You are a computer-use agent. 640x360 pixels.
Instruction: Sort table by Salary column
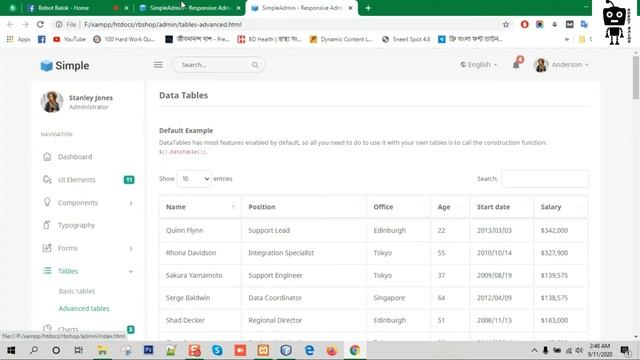(561, 207)
